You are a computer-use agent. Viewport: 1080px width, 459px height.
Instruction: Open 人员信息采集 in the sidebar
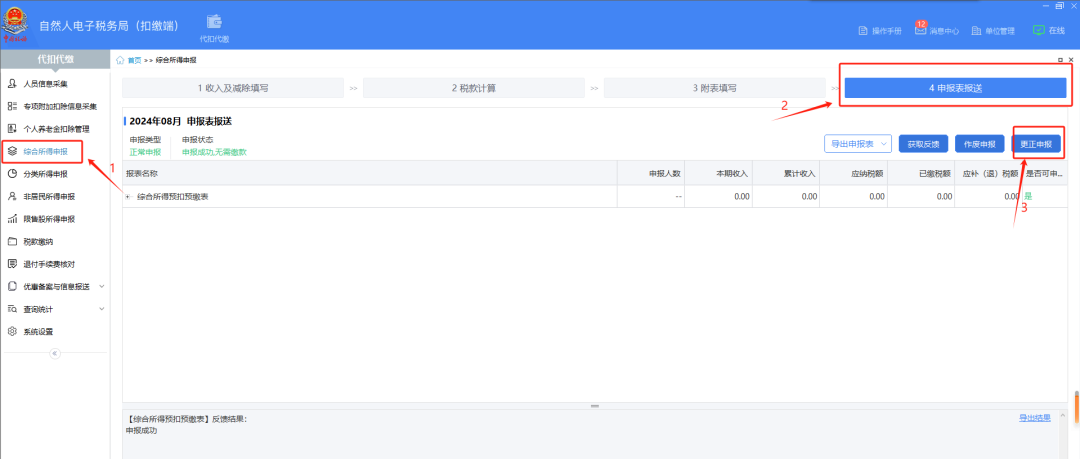pyautogui.click(x=51, y=83)
